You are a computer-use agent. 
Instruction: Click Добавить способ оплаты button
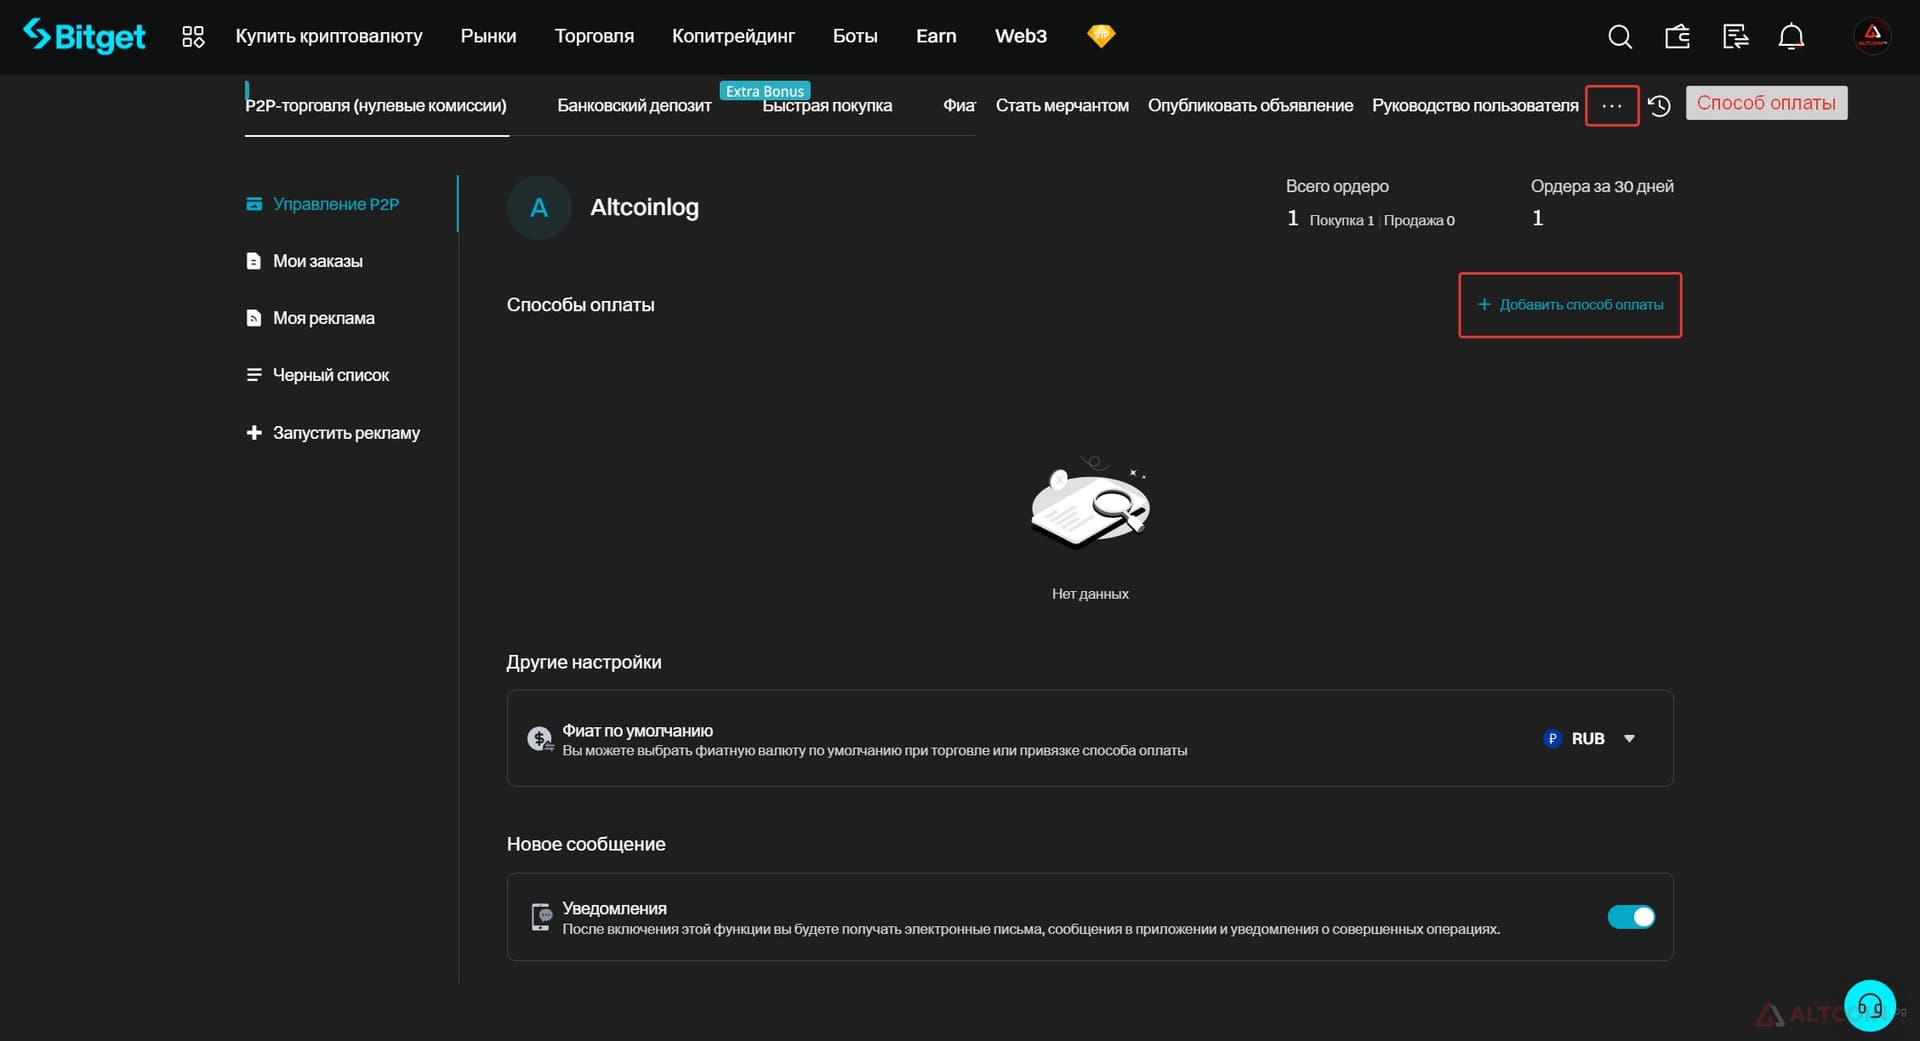pyautogui.click(x=1570, y=305)
